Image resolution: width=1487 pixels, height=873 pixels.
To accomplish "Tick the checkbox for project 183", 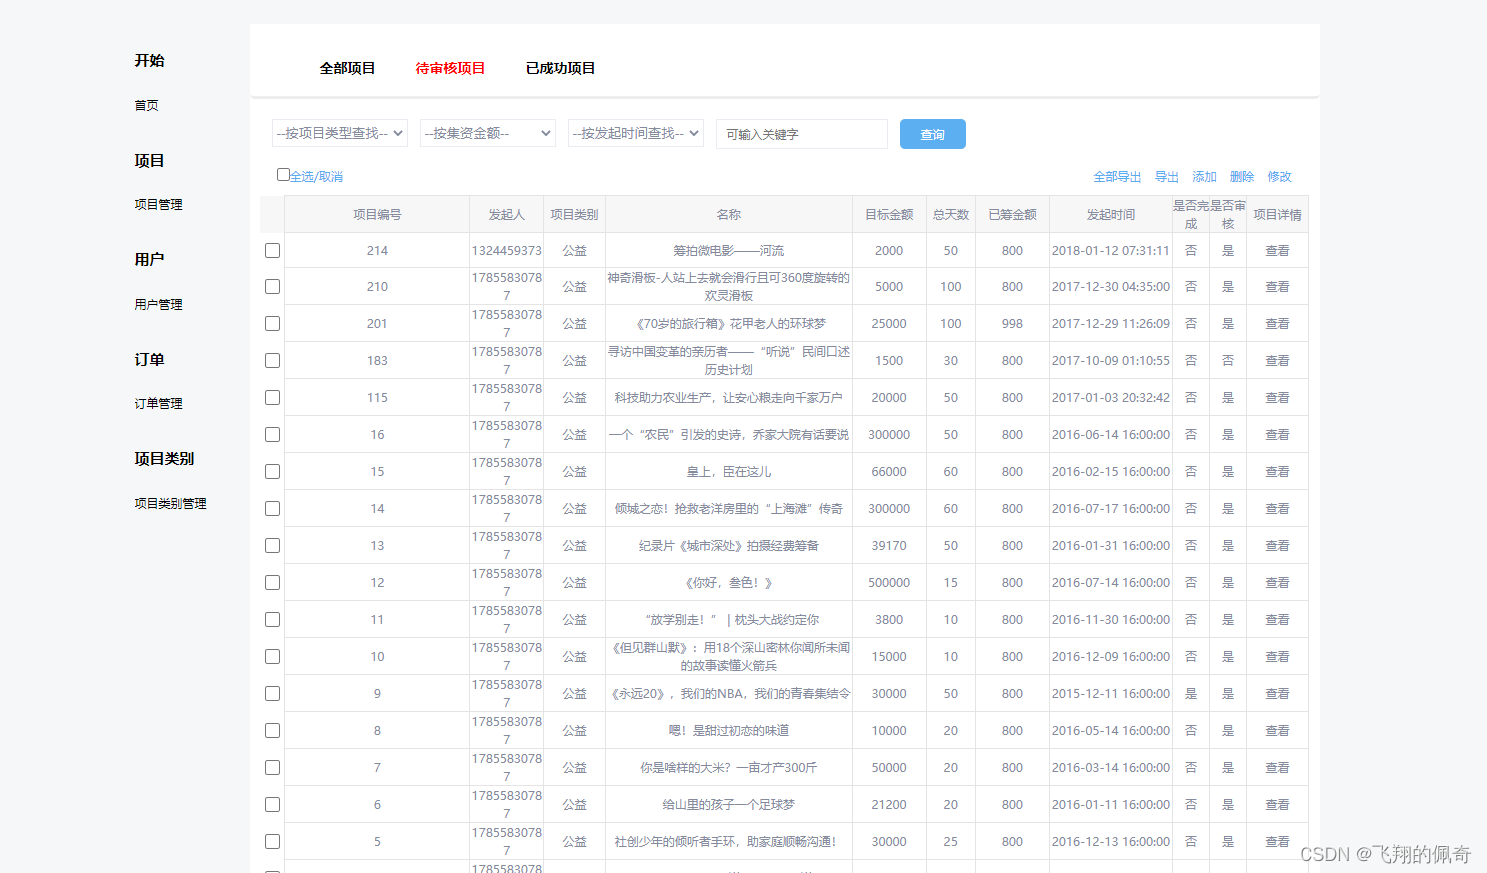I will 272,360.
